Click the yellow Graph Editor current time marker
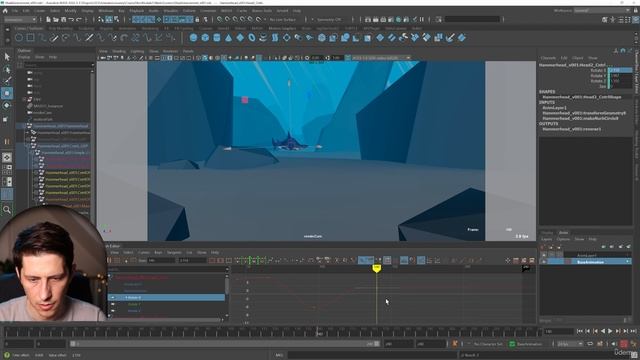 [x=376, y=268]
